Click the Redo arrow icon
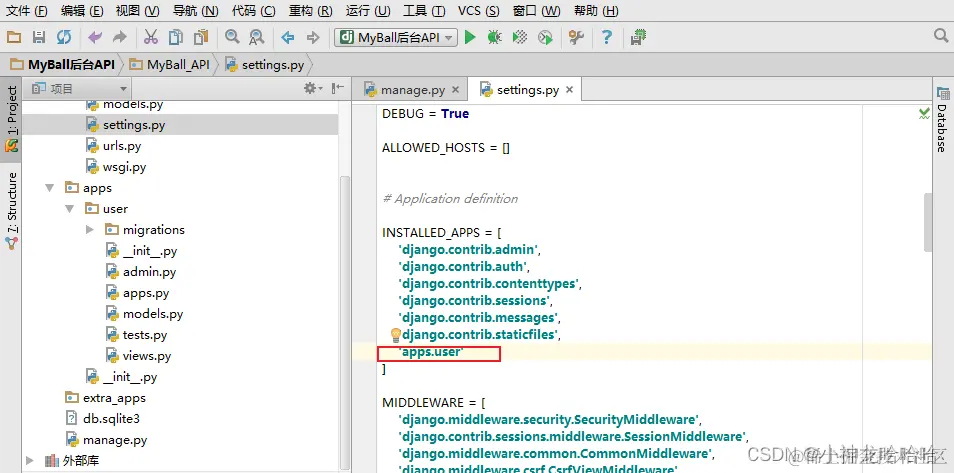Screen dimensions: 954x473 (120, 38)
